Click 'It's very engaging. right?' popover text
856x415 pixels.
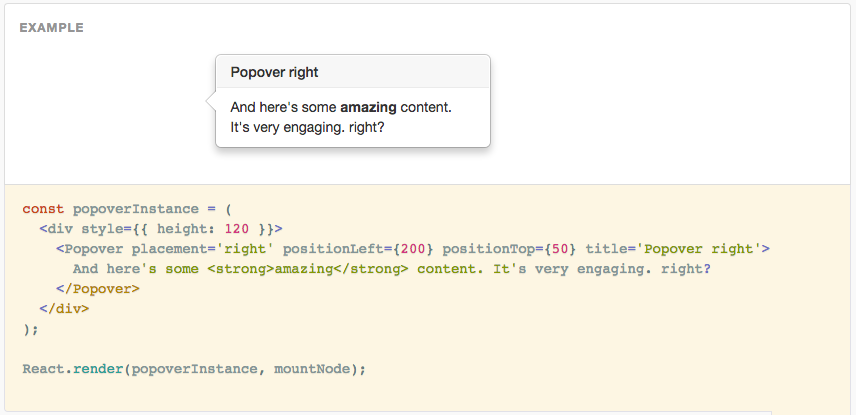[x=307, y=129]
